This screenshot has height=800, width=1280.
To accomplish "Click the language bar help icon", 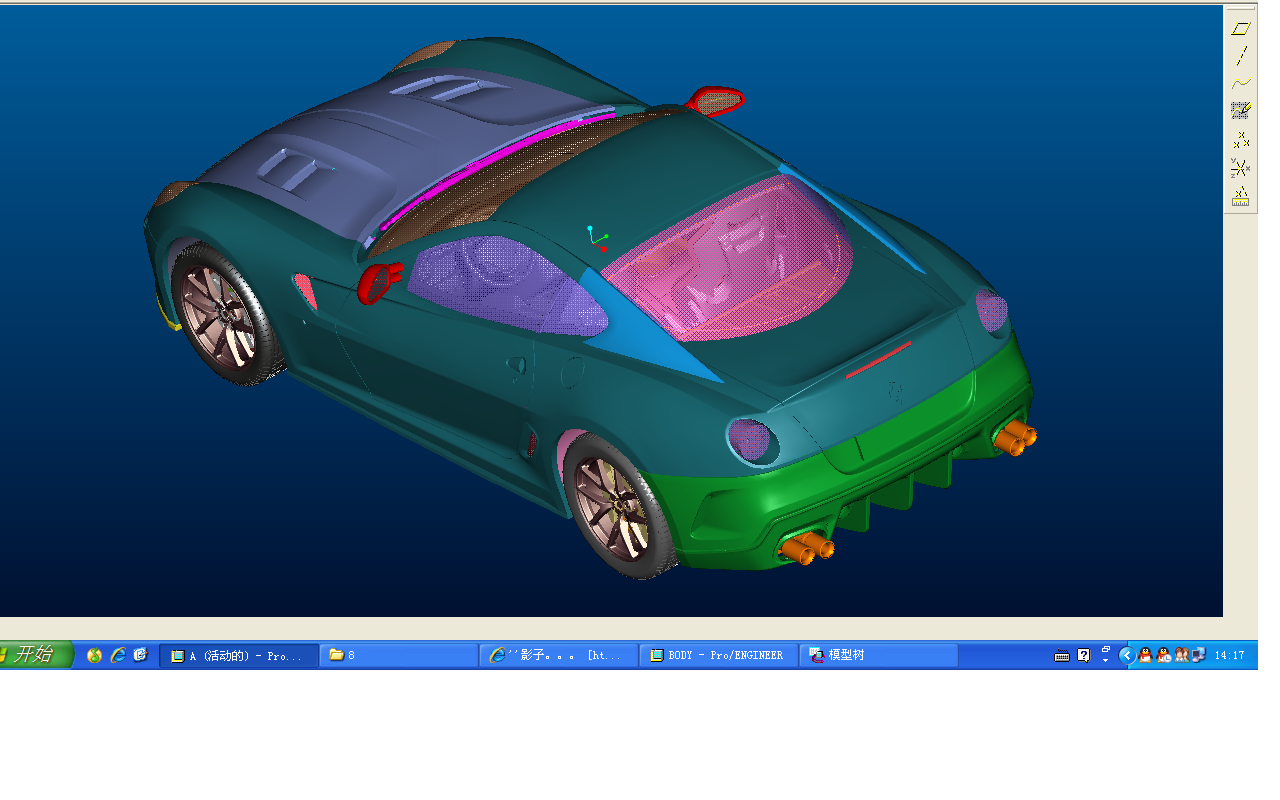I will (x=1084, y=656).
